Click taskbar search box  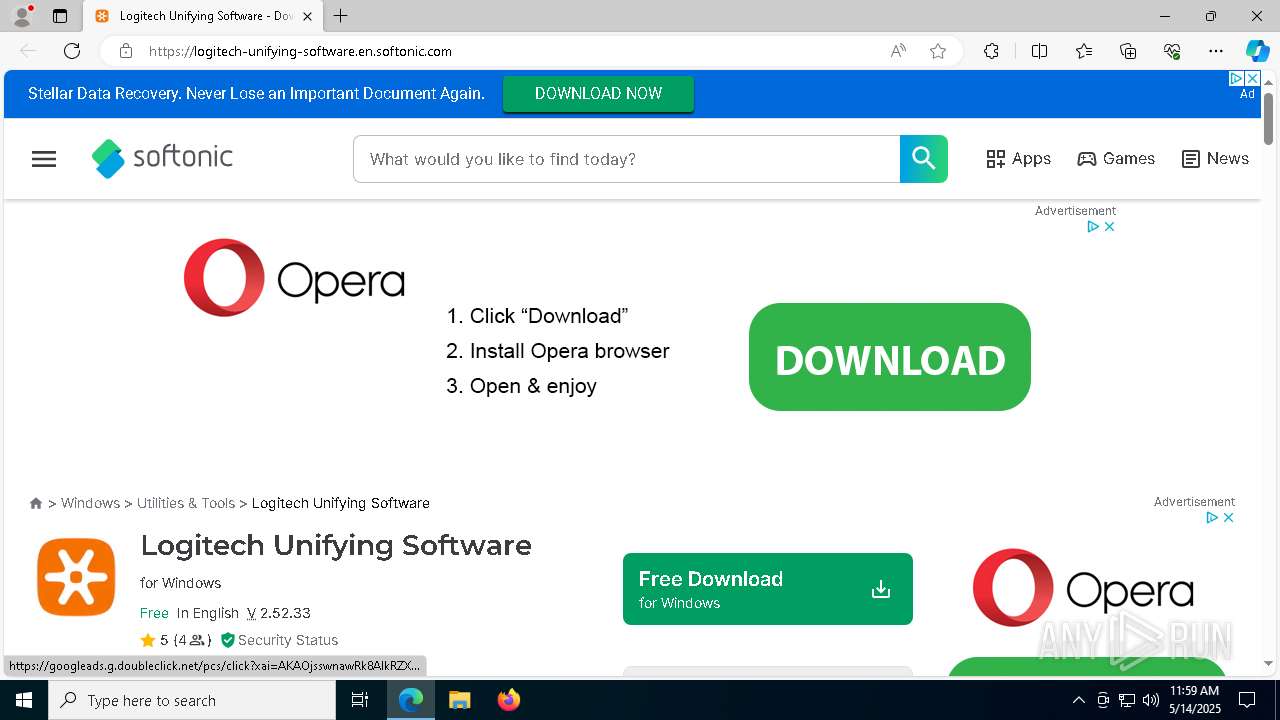[x=192, y=700]
